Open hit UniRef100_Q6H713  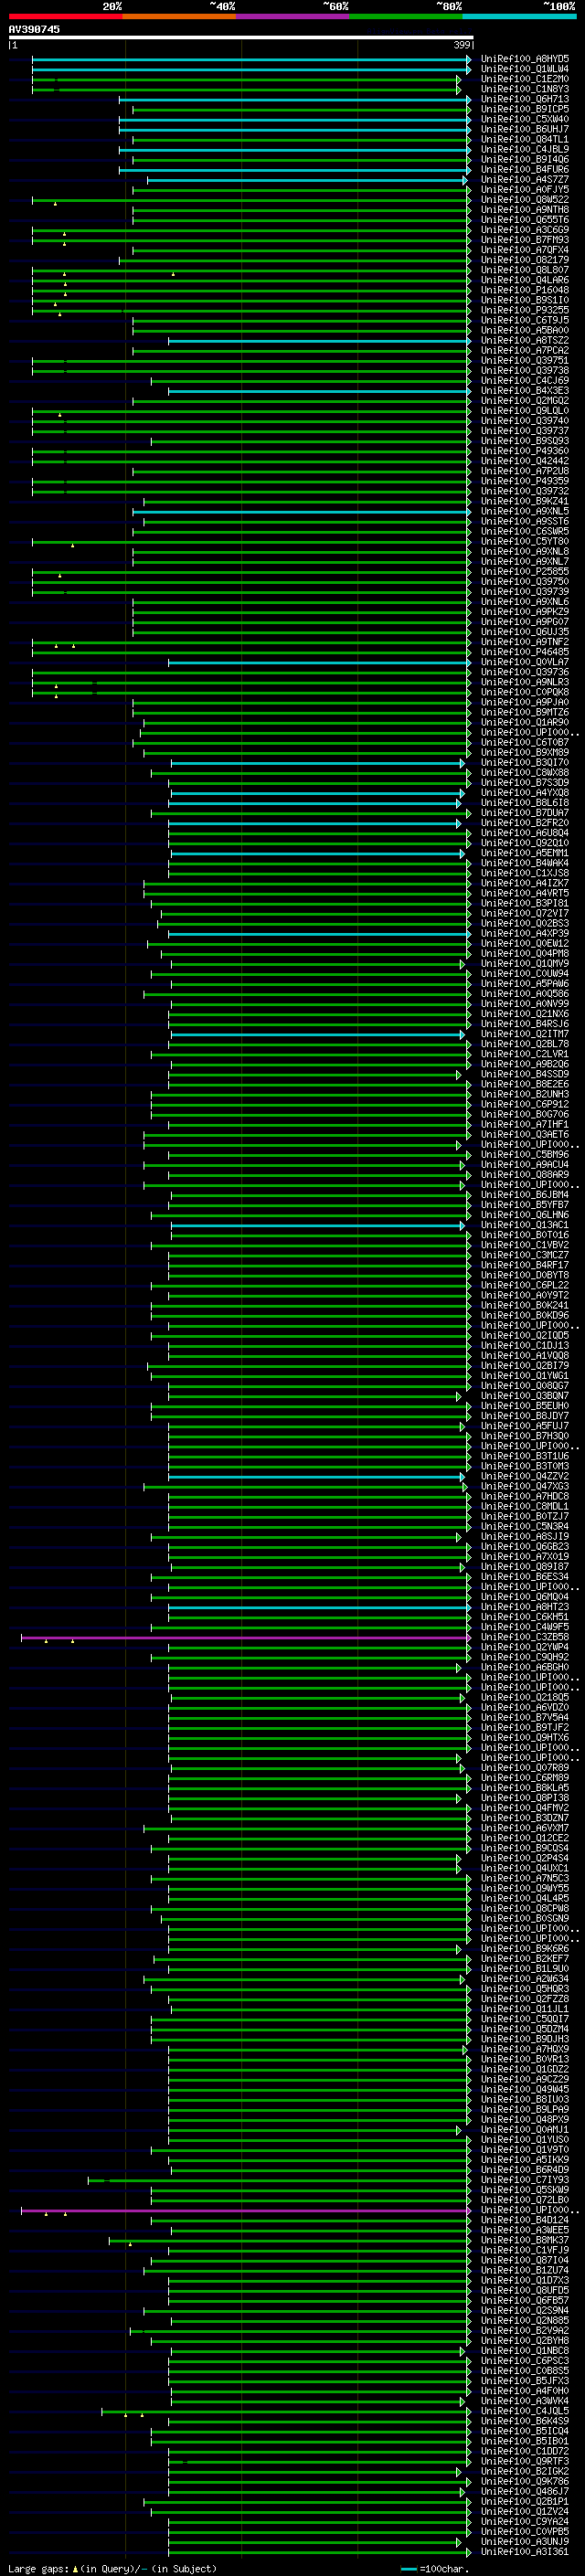[524, 99]
